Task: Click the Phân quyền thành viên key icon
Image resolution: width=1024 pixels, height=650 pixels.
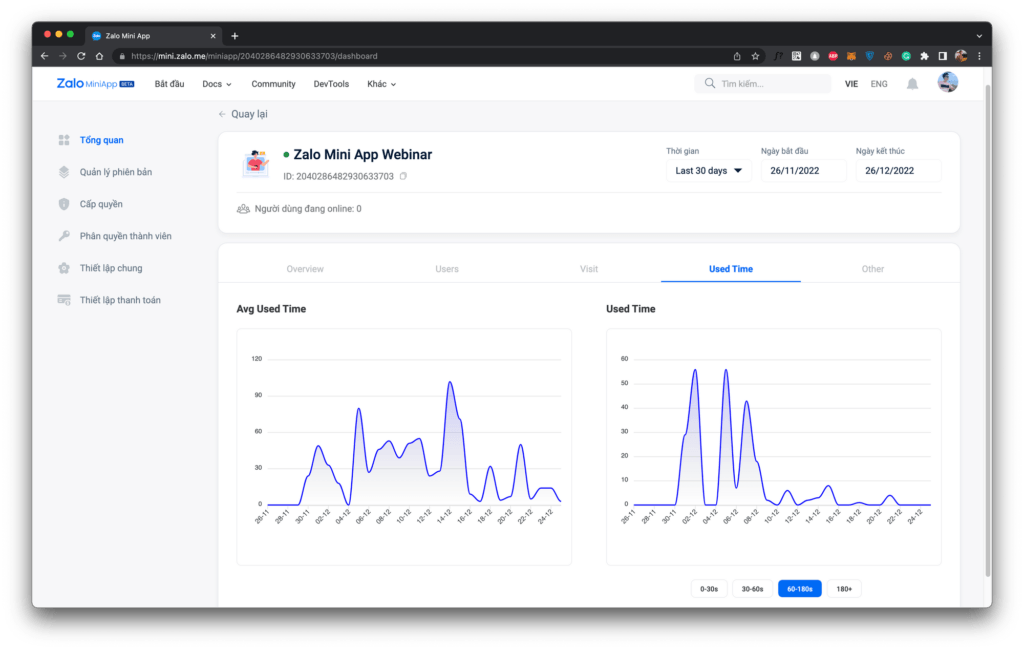Action: tap(64, 236)
